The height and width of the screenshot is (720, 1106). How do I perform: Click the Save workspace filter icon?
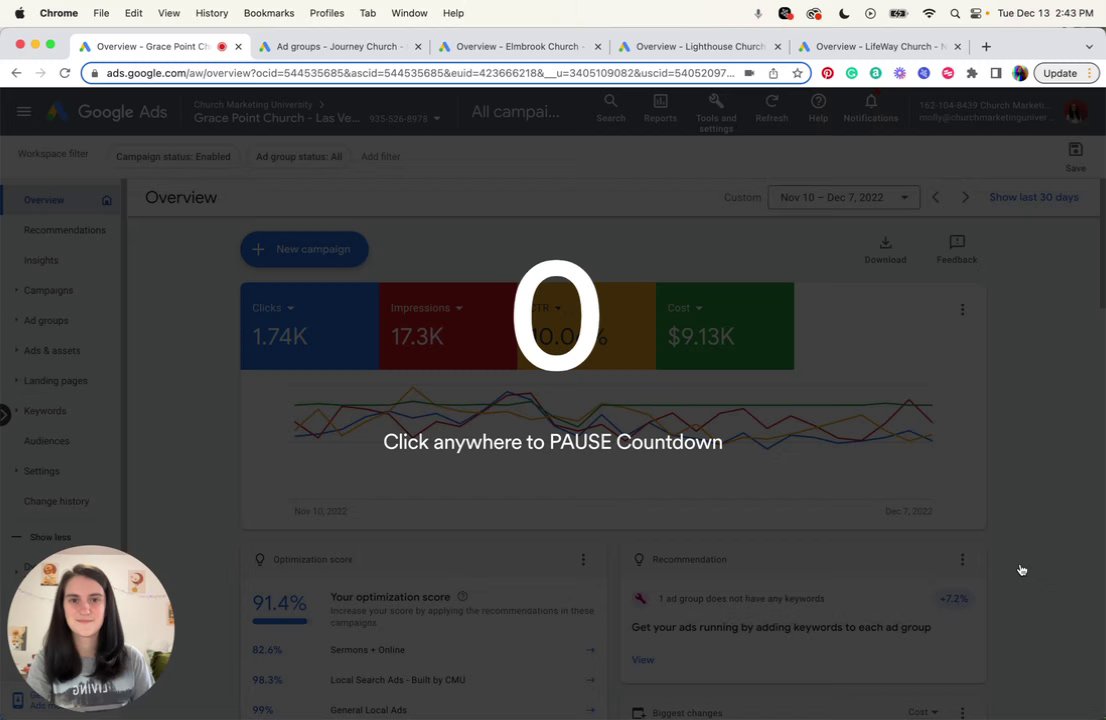click(x=1075, y=150)
